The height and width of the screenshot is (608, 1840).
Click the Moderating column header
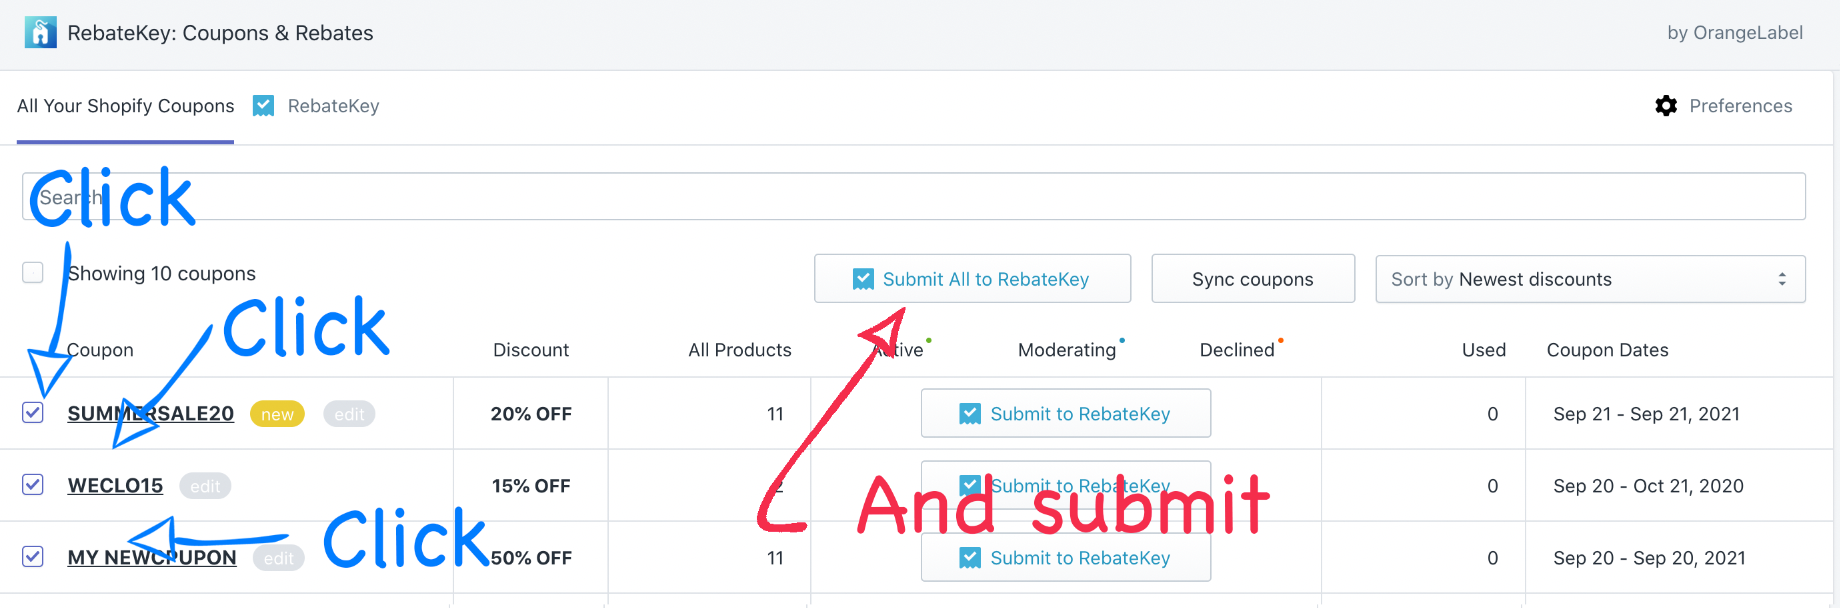(1067, 350)
